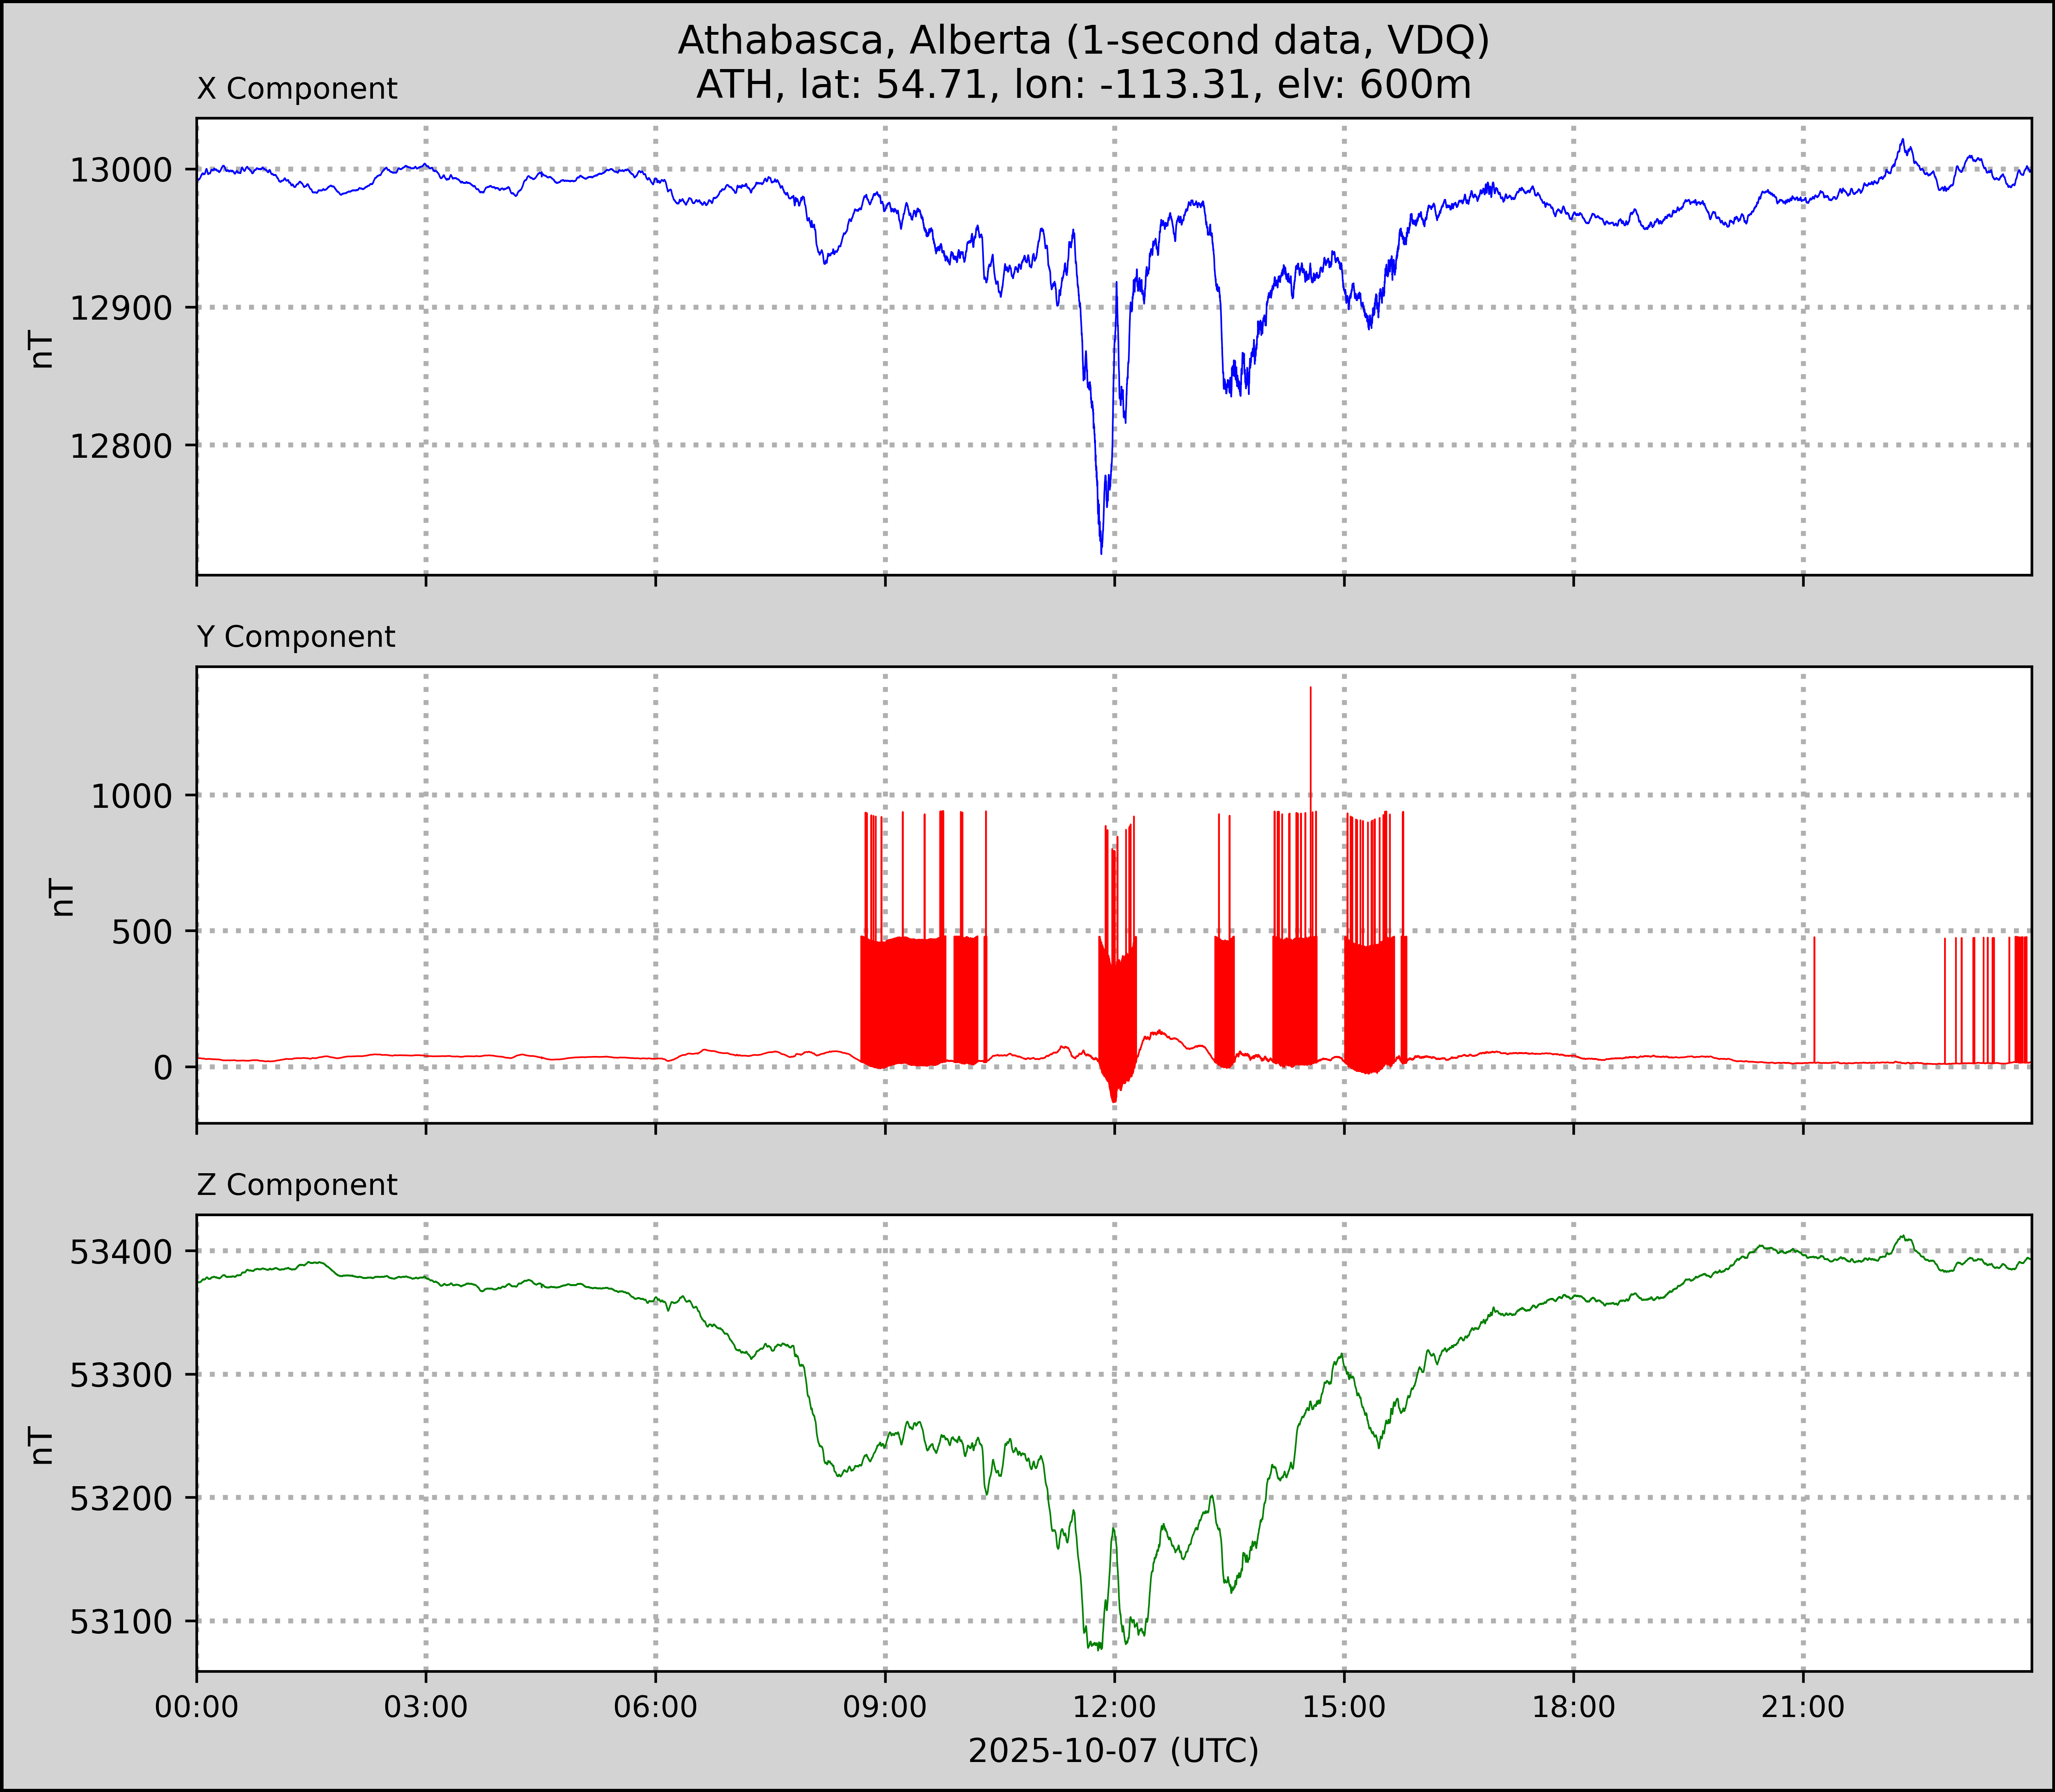This screenshot has width=2055, height=1792.
Task: Click the 12:00 x-axis tick label
Action: [1114, 1707]
